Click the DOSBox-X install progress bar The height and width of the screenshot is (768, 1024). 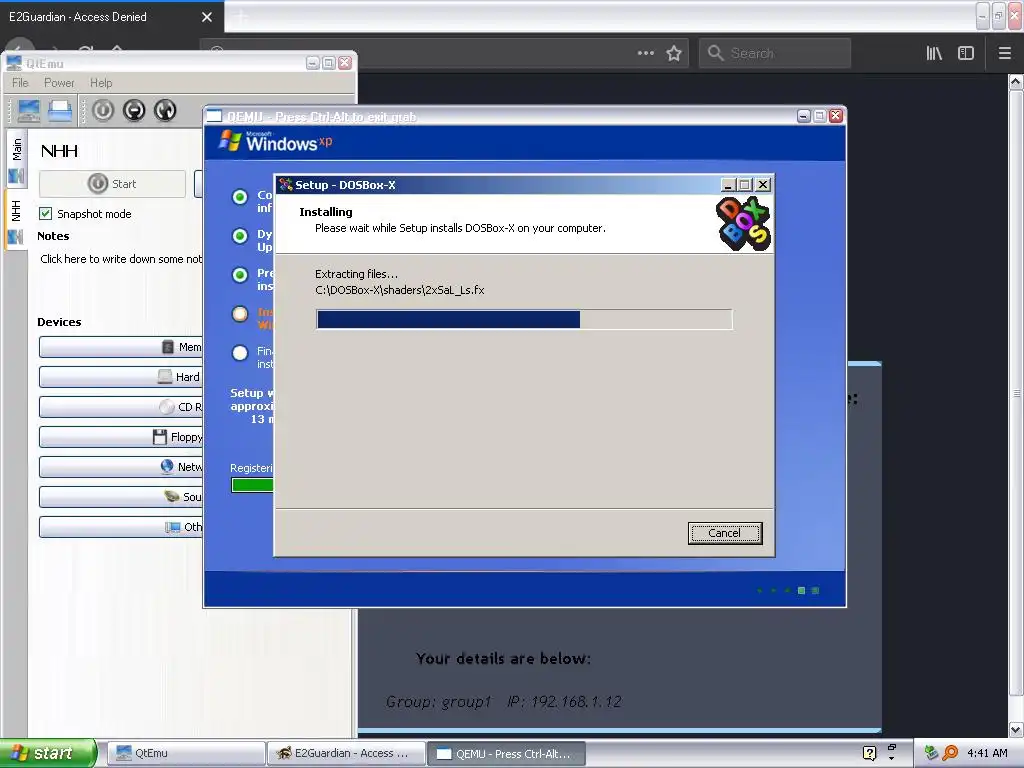524,319
